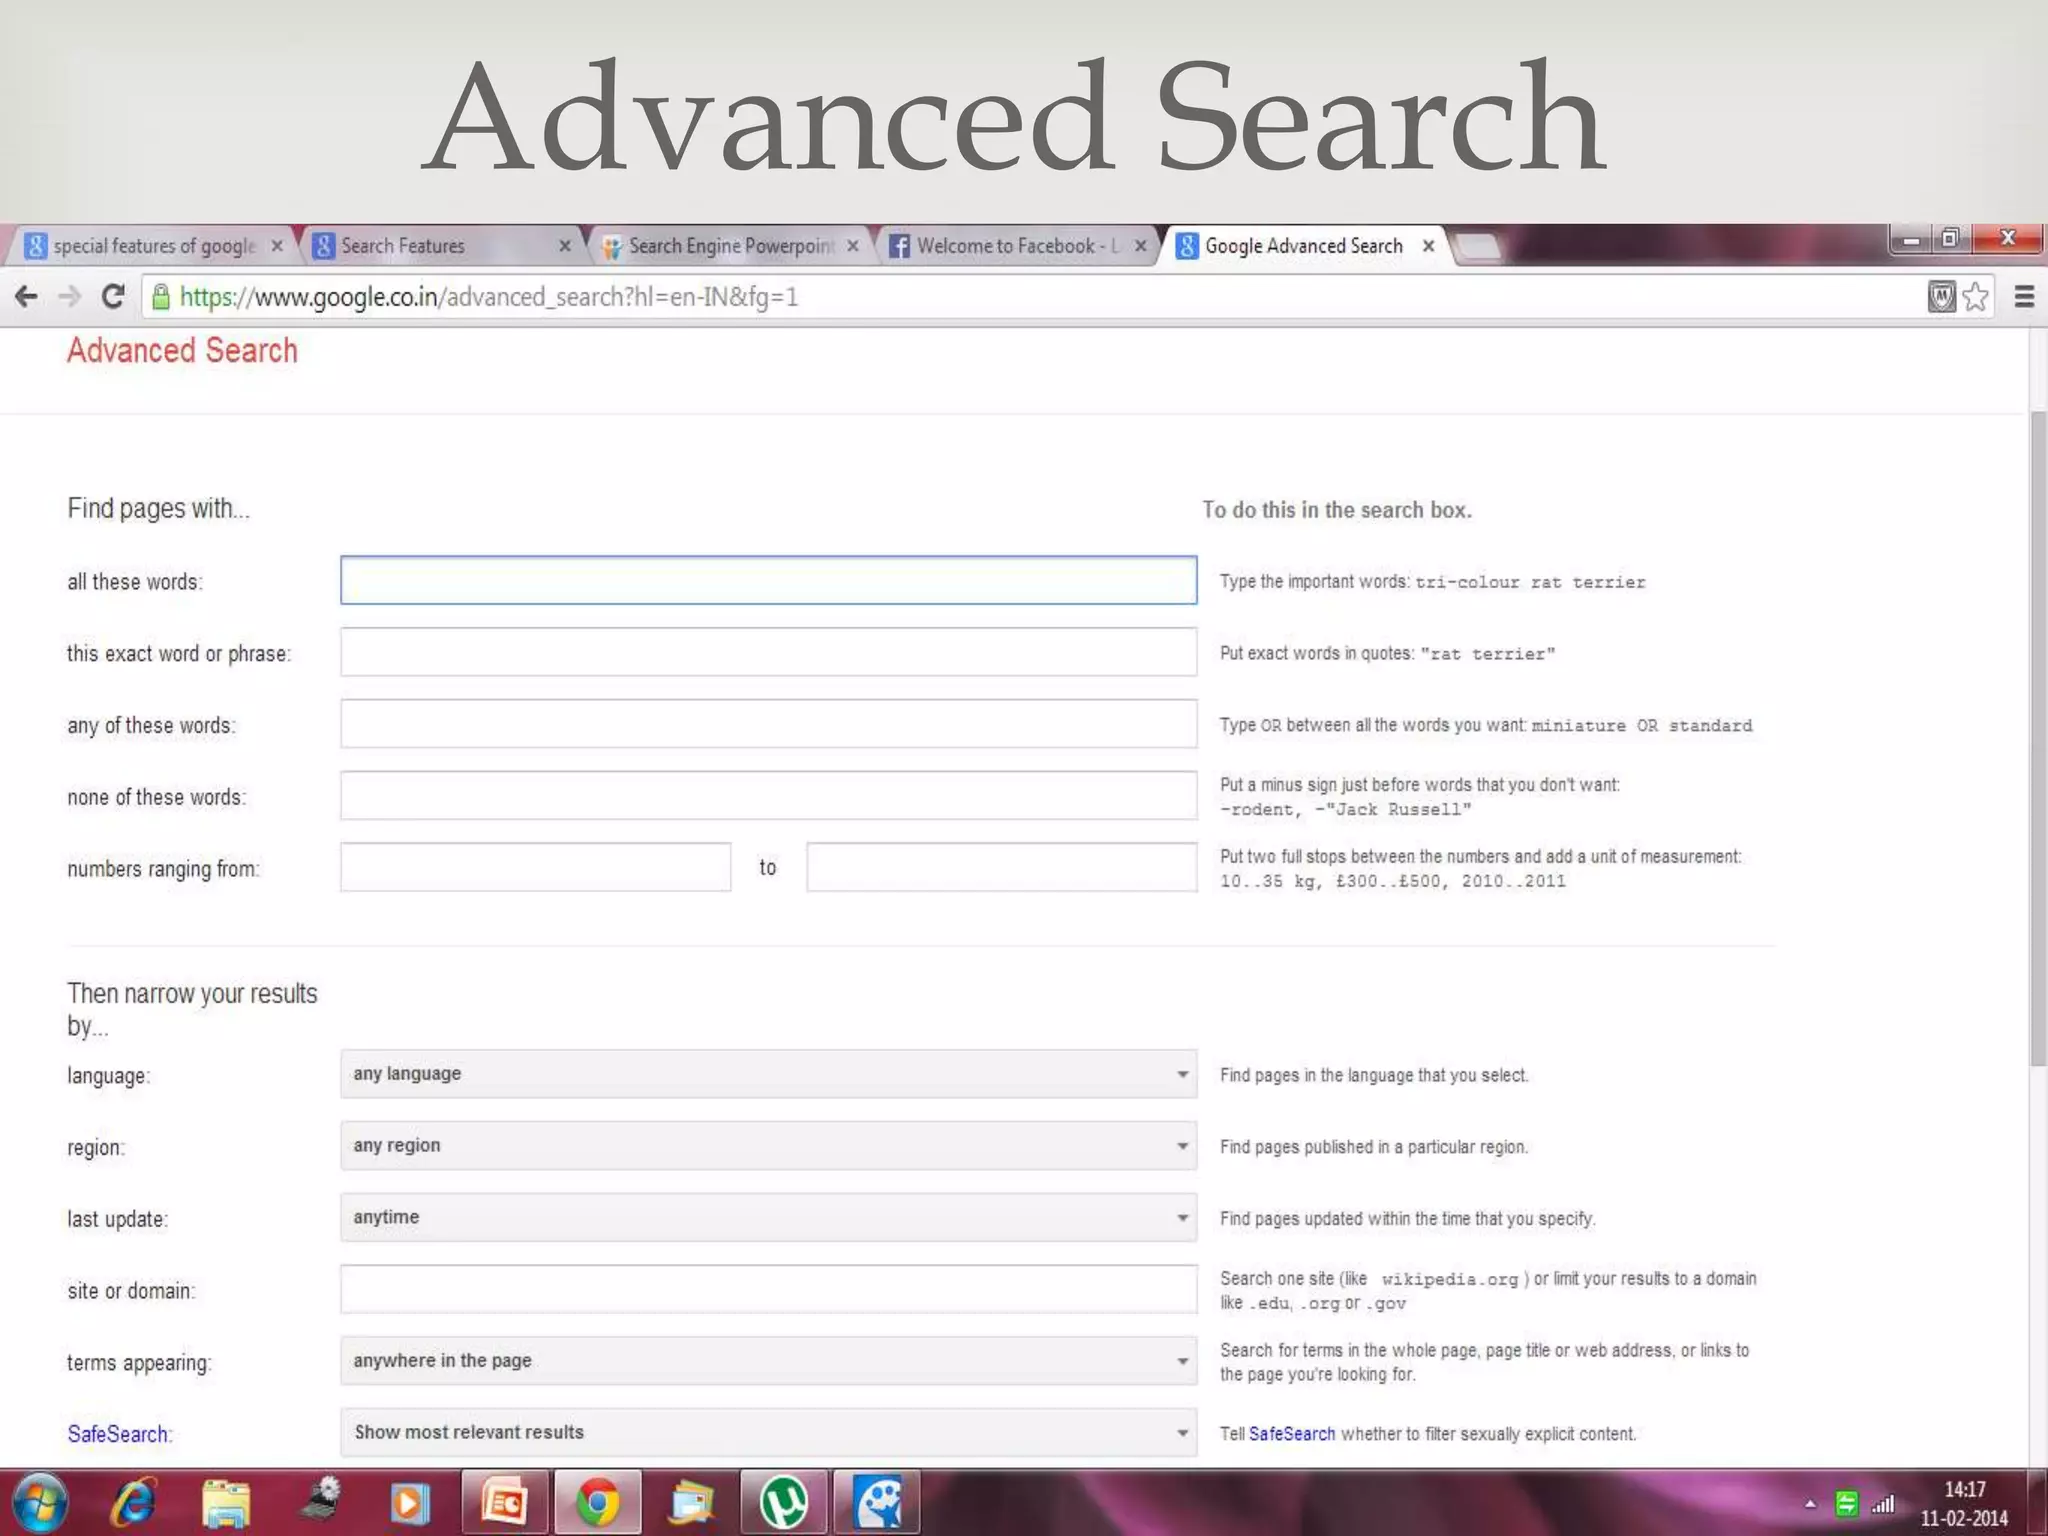The height and width of the screenshot is (1536, 2048).
Task: Open the uTorrent taskbar icon
Action: click(784, 1502)
